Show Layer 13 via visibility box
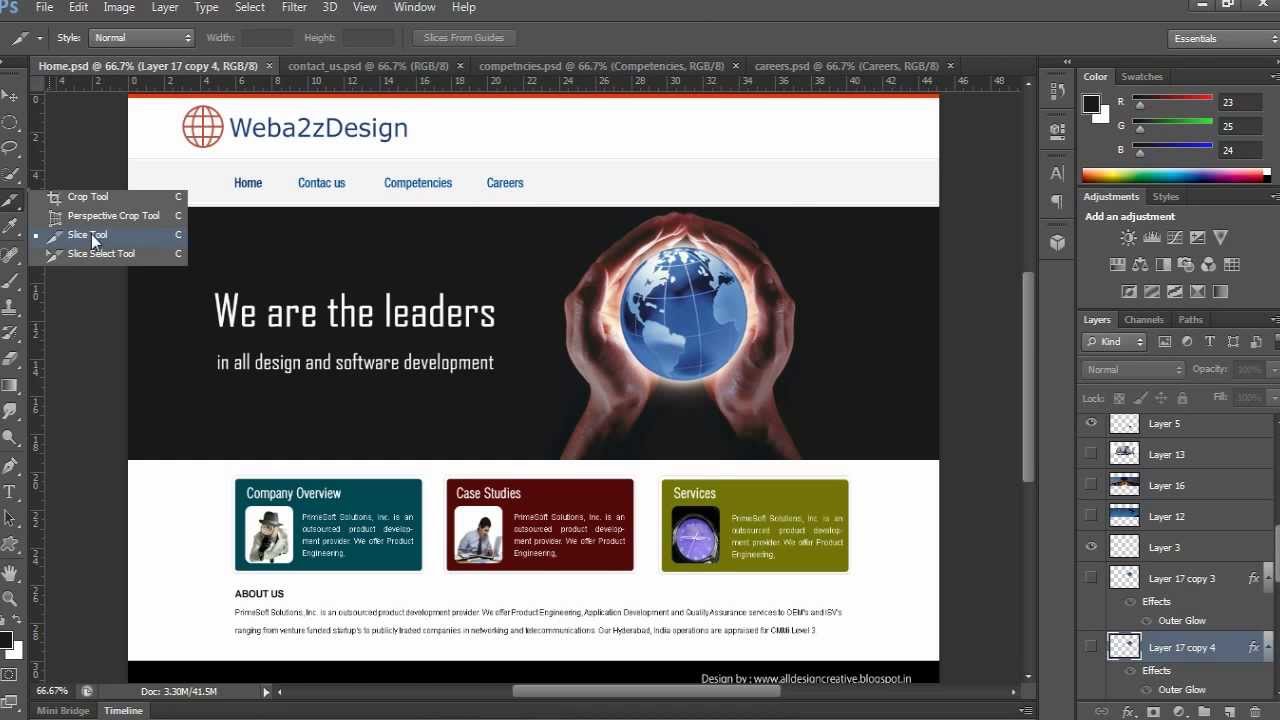1280x720 pixels. [1091, 454]
